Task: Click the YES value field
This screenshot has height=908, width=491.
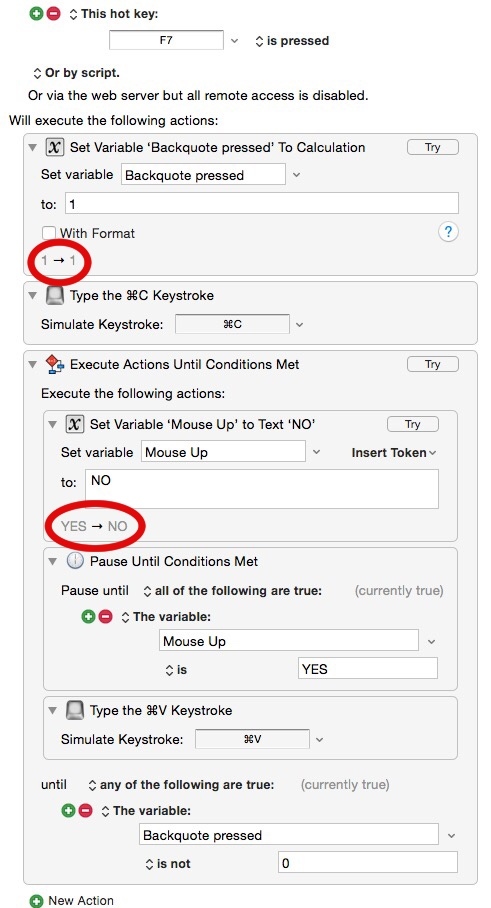Action: (x=368, y=669)
